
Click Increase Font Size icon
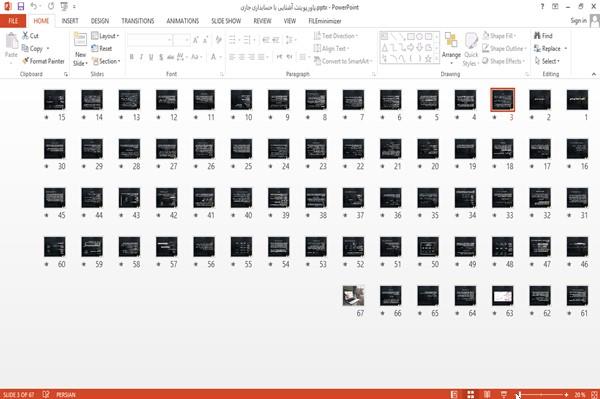(196, 40)
